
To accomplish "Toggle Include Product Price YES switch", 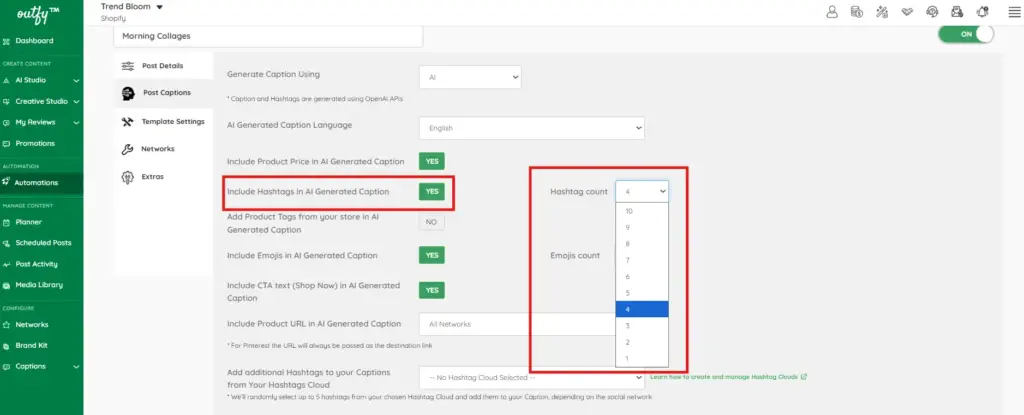I will coord(432,161).
